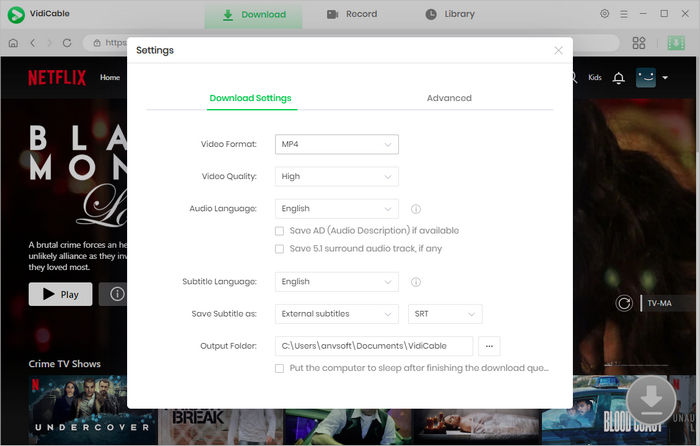Click the TV-MA rating badge
700x446 pixels.
click(659, 304)
